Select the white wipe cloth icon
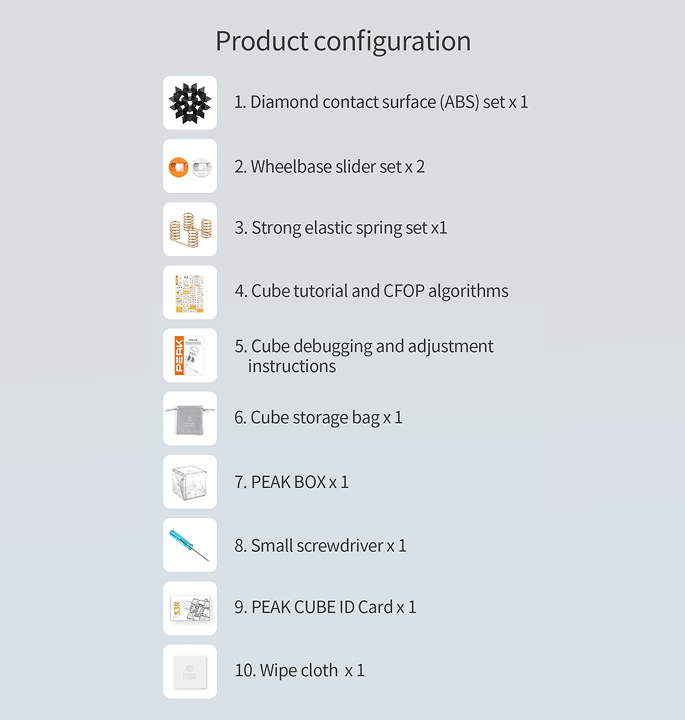The image size is (685, 720). pyautogui.click(x=190, y=671)
